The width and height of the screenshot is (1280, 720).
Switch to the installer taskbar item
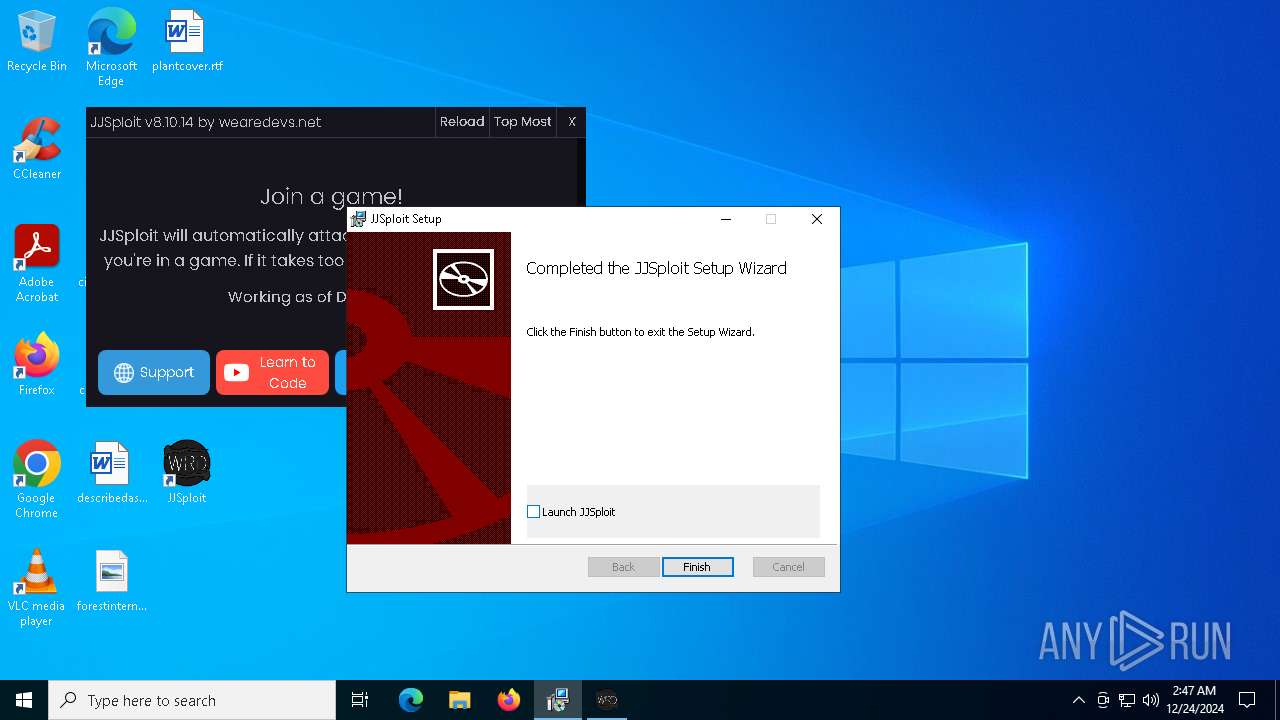[x=558, y=700]
